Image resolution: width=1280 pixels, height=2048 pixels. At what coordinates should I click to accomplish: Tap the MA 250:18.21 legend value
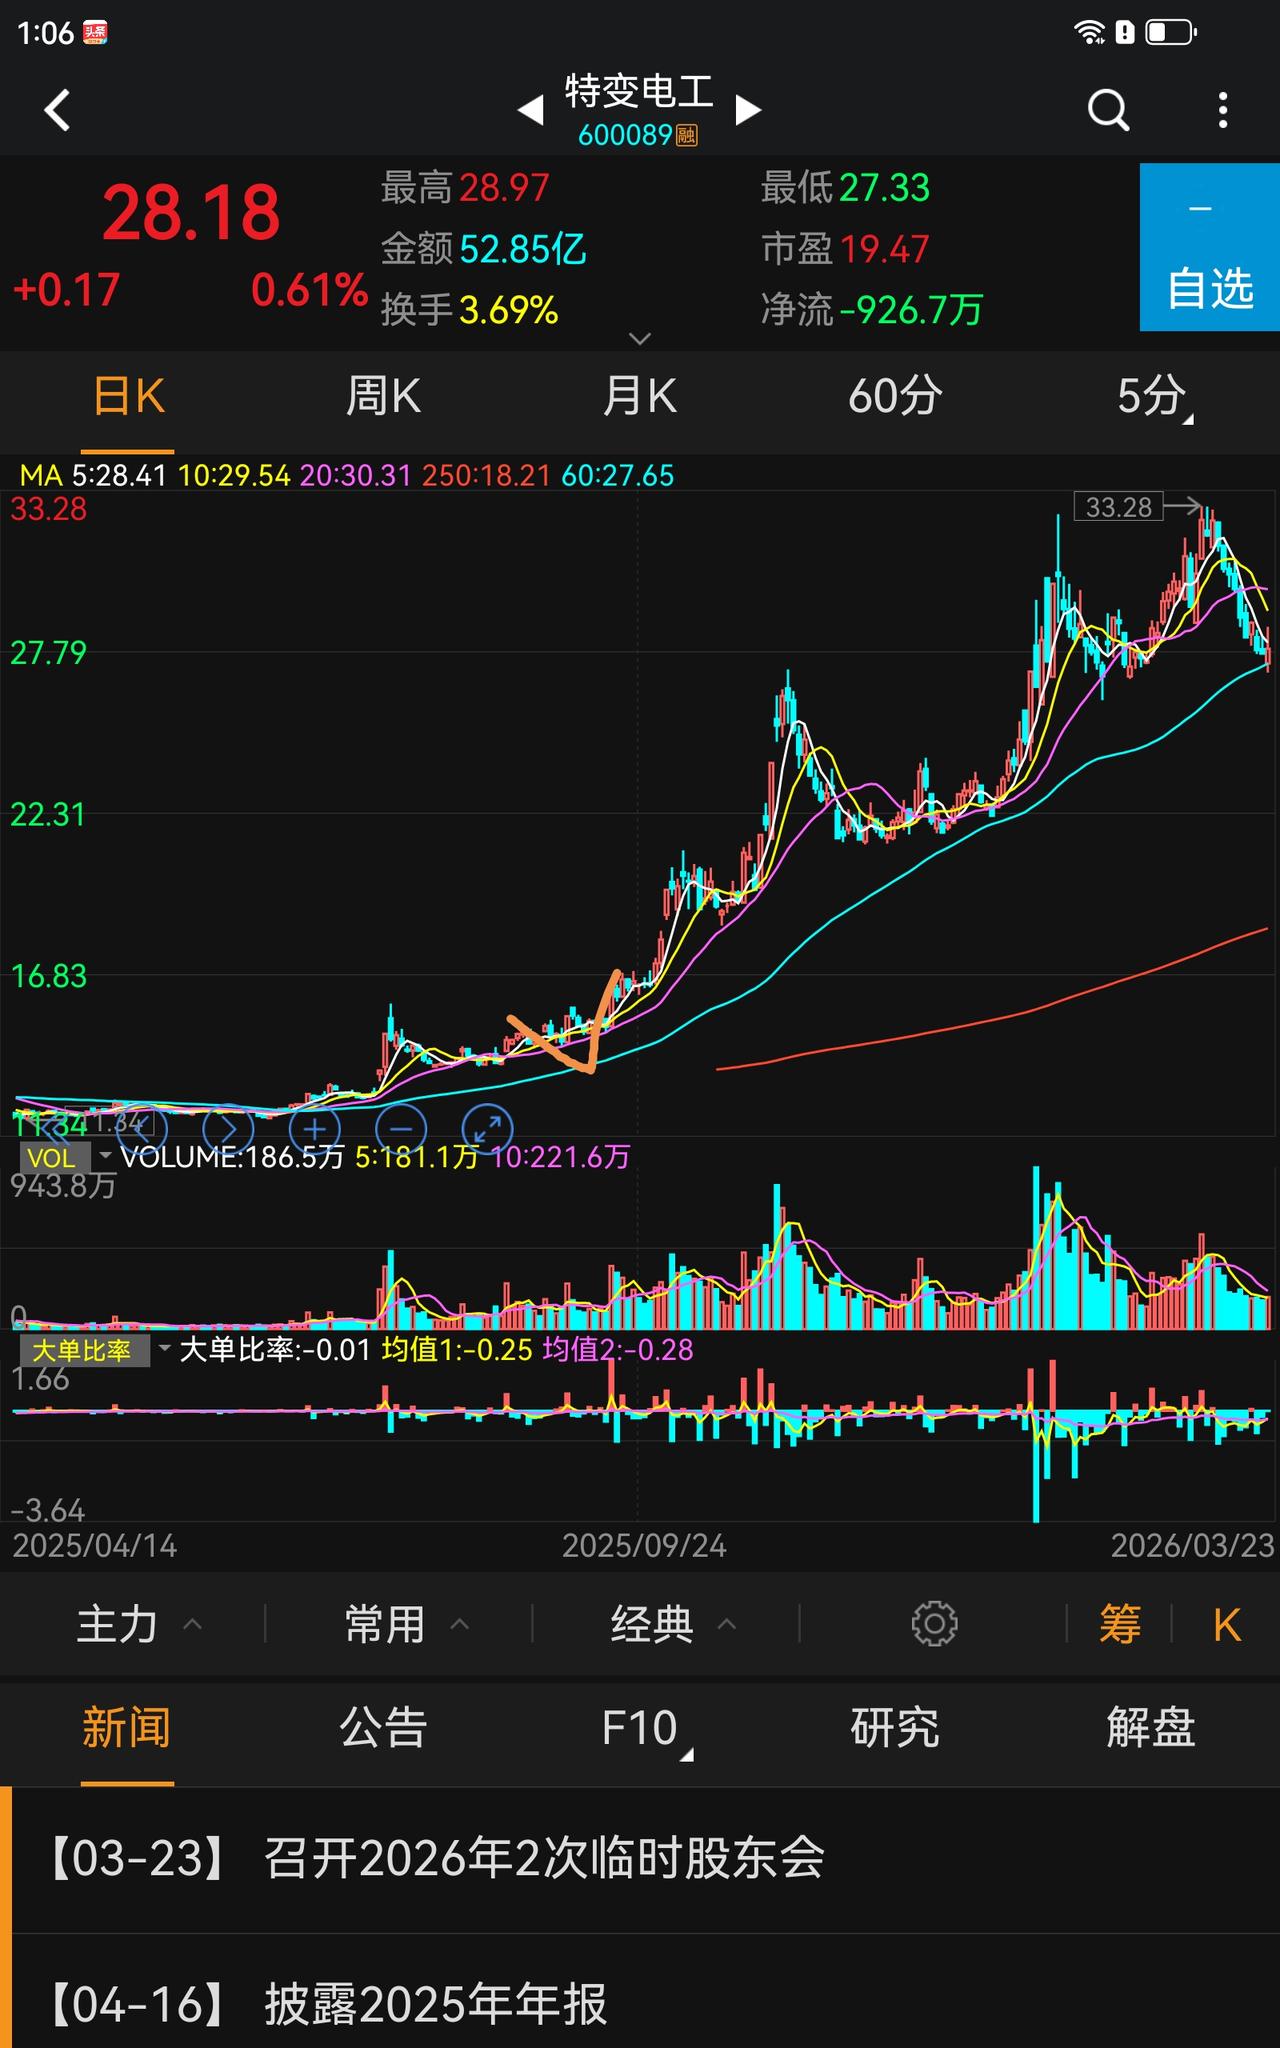[x=486, y=476]
